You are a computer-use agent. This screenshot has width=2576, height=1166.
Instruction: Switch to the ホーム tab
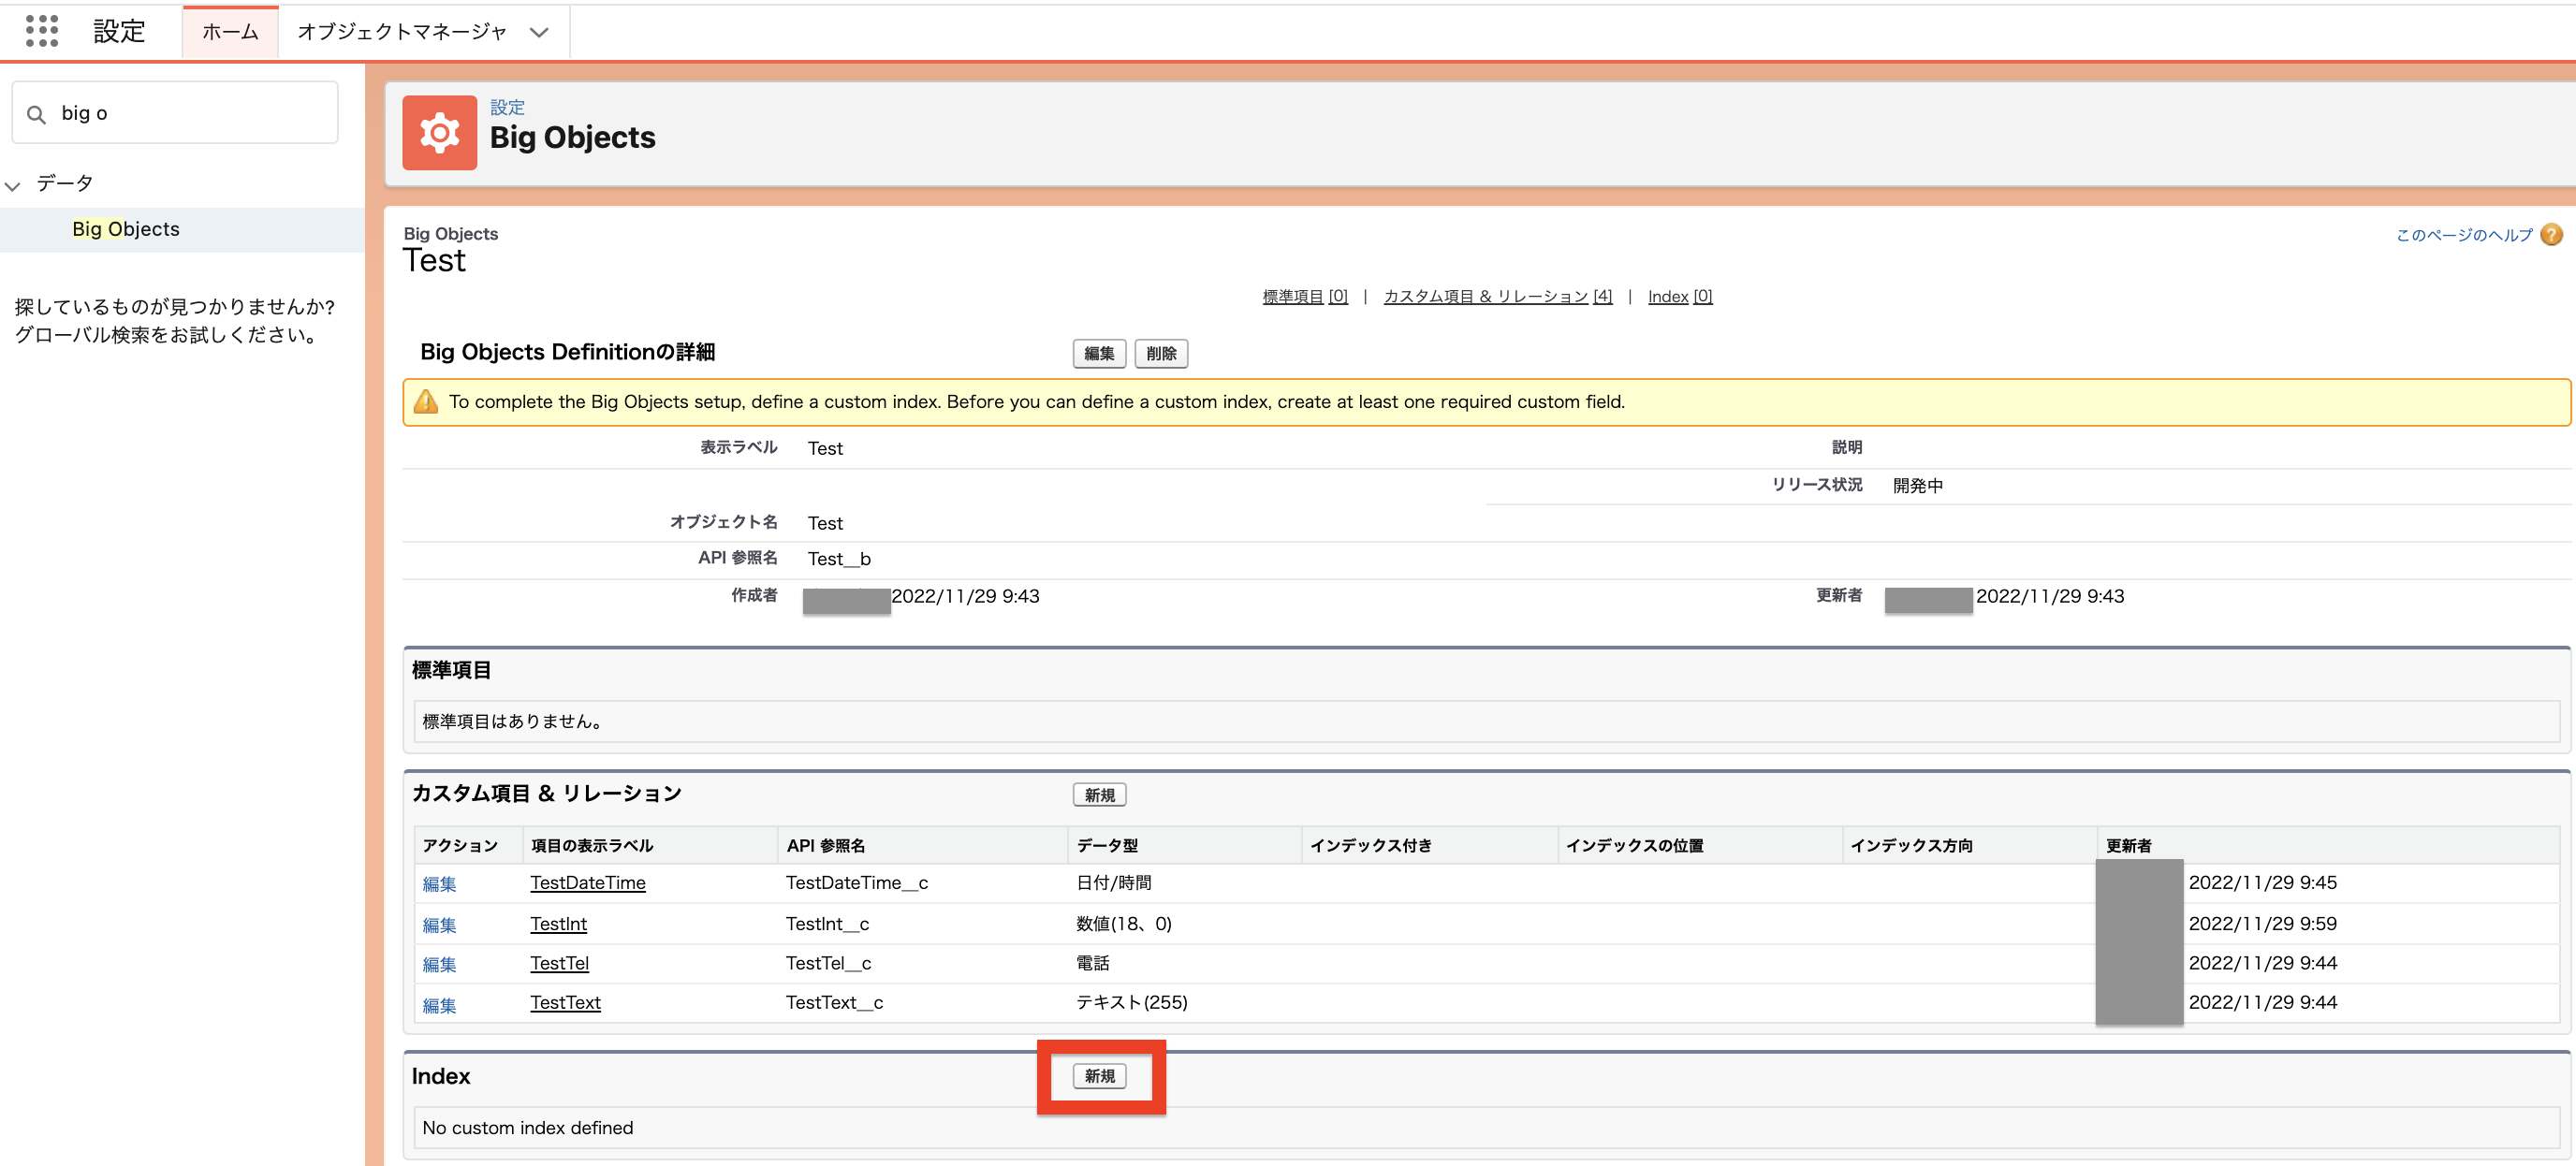tap(229, 31)
